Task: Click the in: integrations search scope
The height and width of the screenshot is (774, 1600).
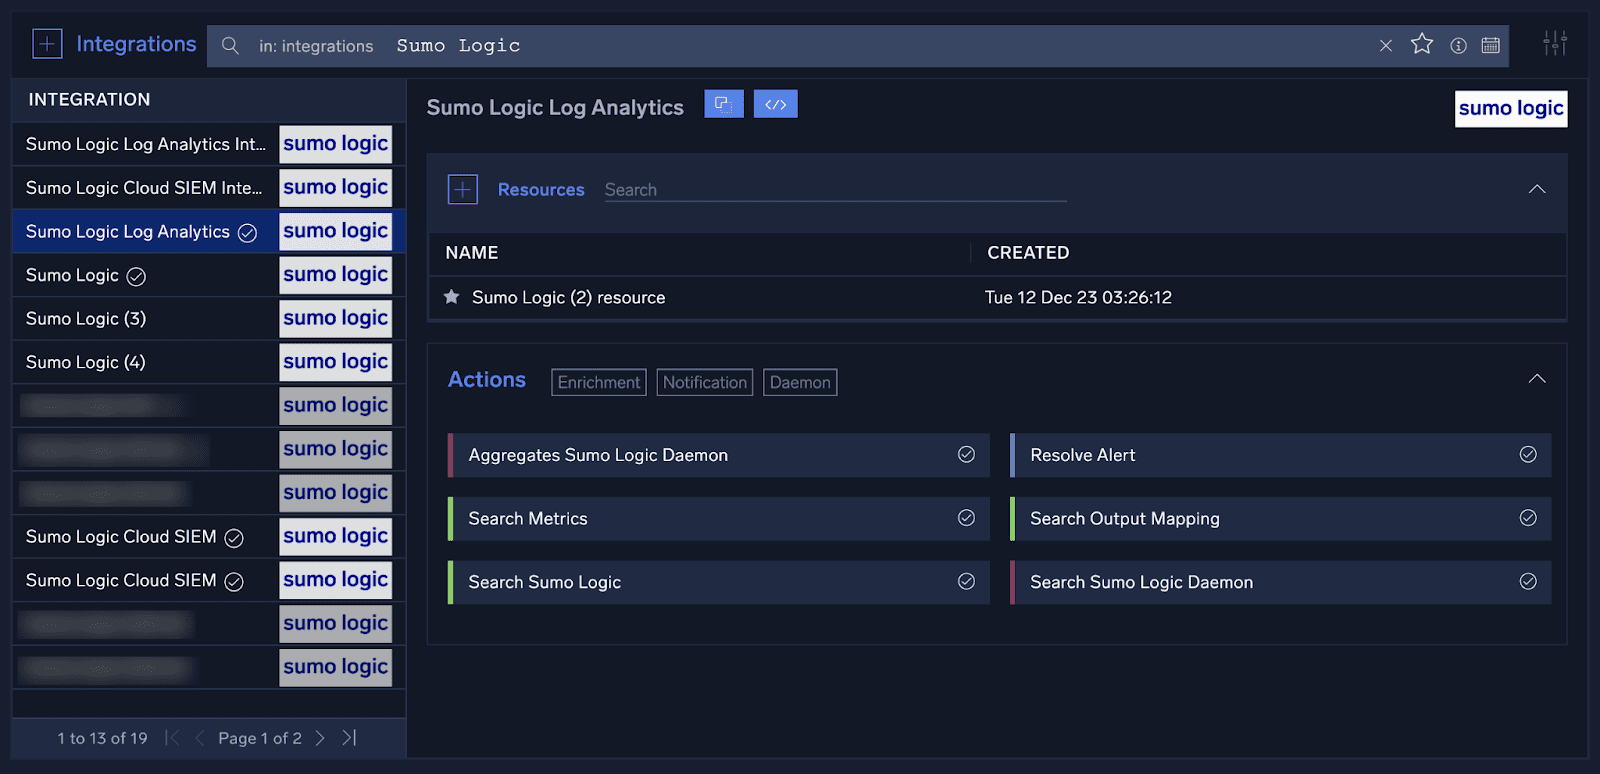Action: click(x=316, y=46)
